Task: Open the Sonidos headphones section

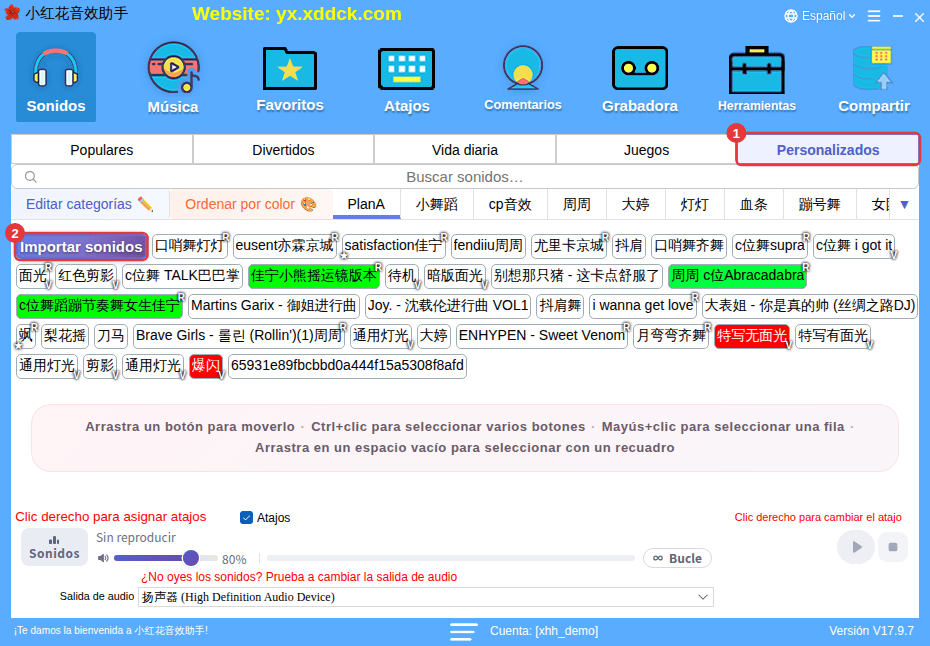Action: coord(56,77)
